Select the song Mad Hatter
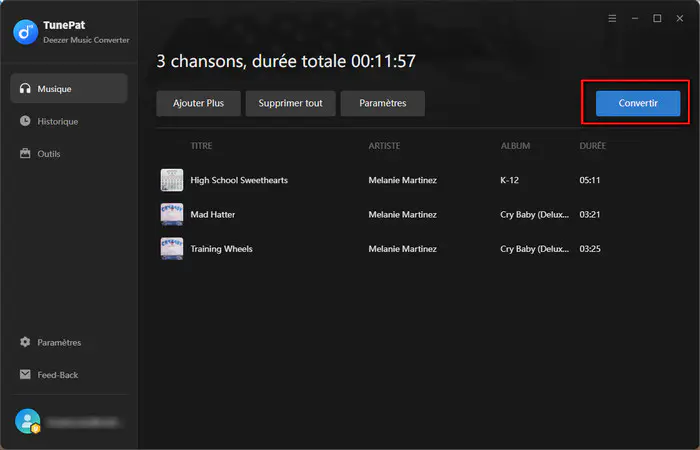 click(212, 214)
